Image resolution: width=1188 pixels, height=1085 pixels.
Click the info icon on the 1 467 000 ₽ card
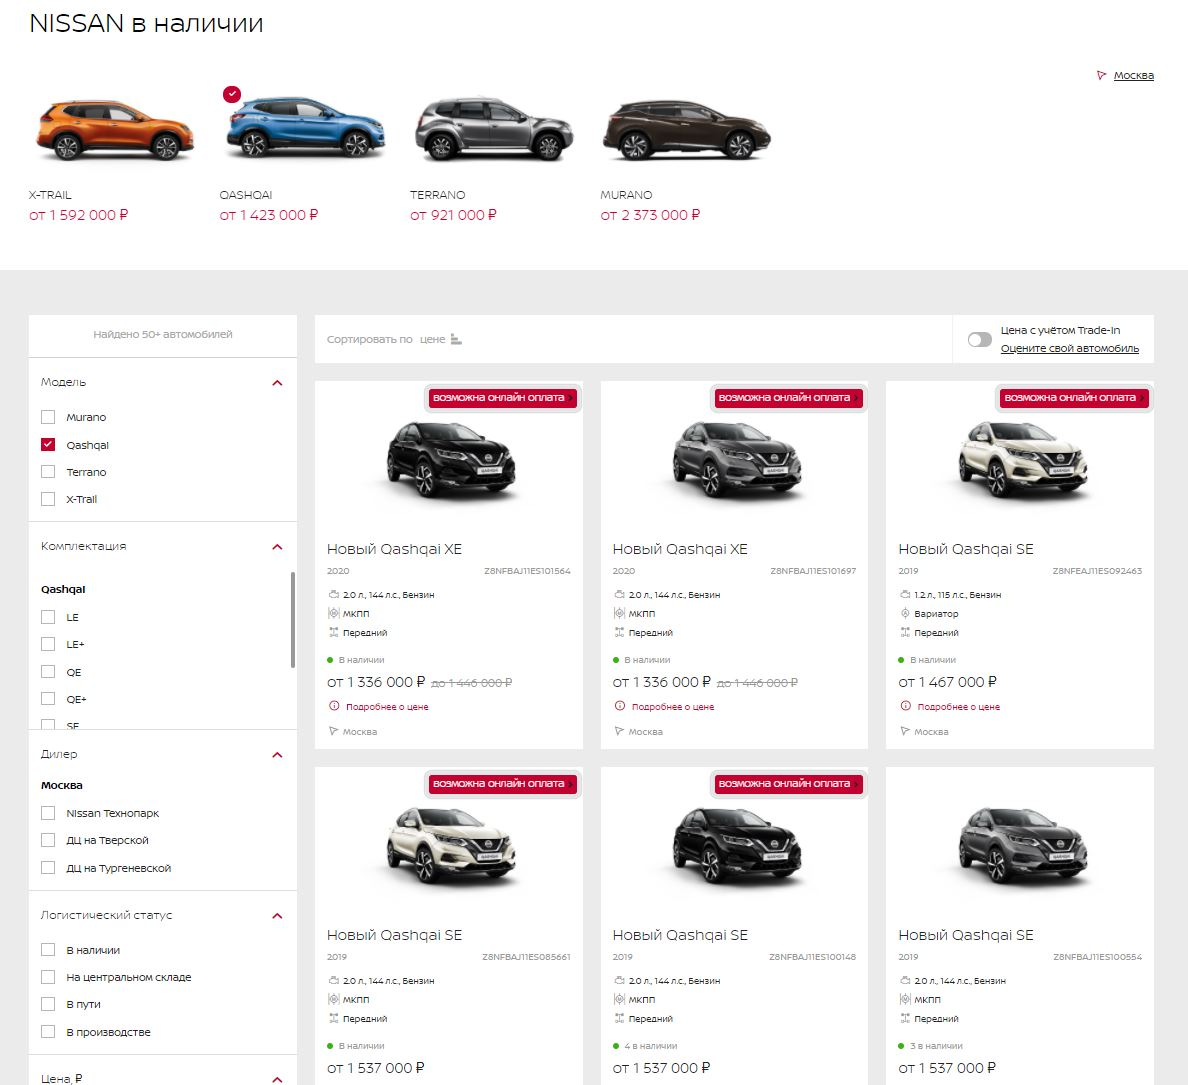click(905, 706)
